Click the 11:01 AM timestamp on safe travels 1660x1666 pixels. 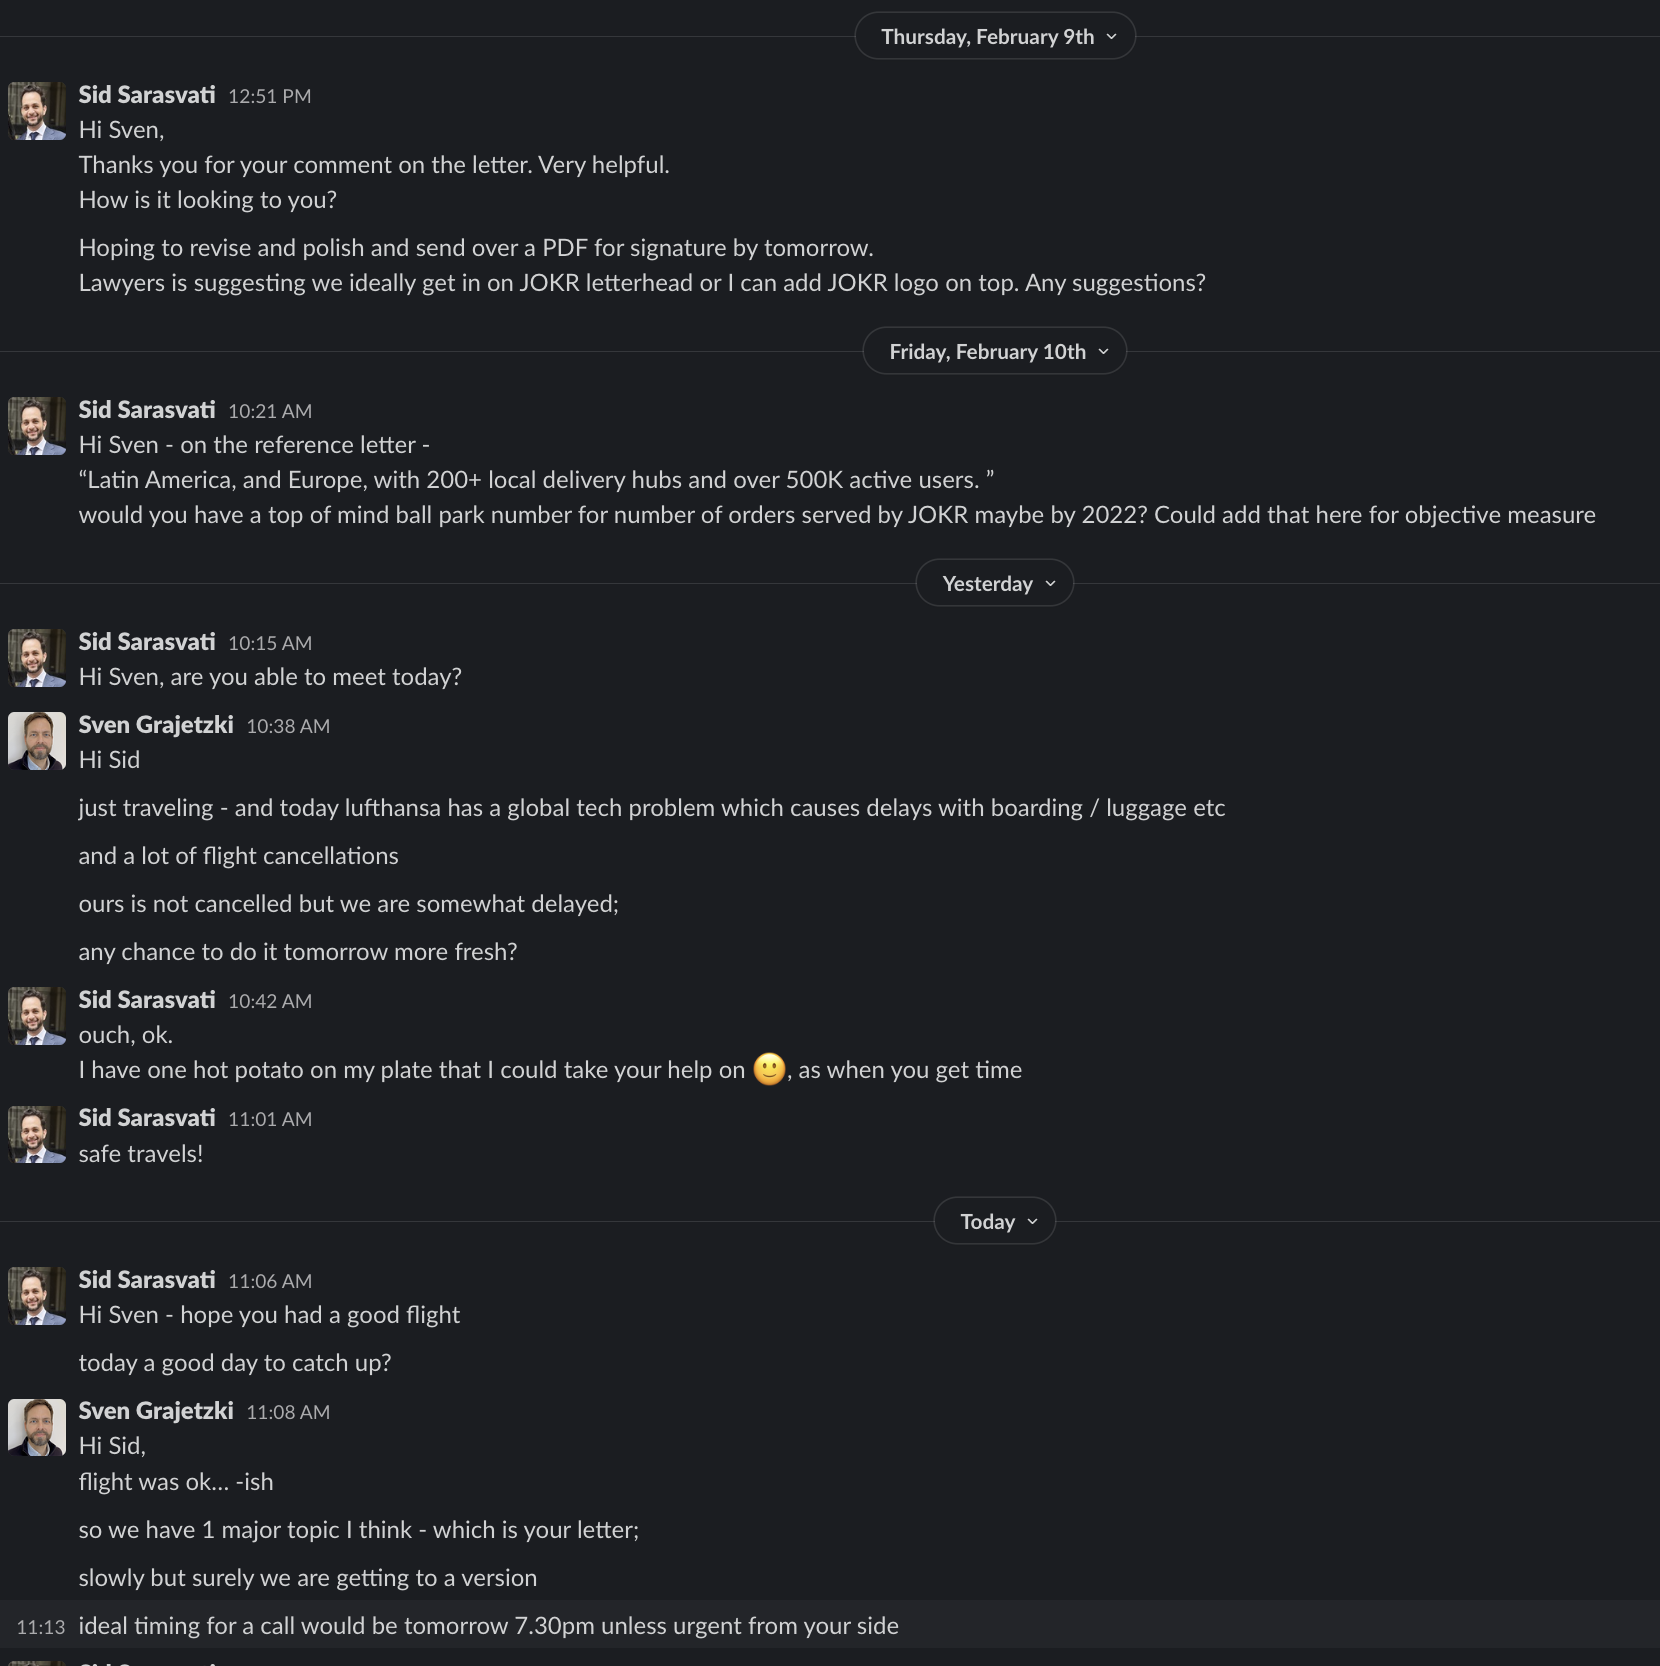(270, 1119)
